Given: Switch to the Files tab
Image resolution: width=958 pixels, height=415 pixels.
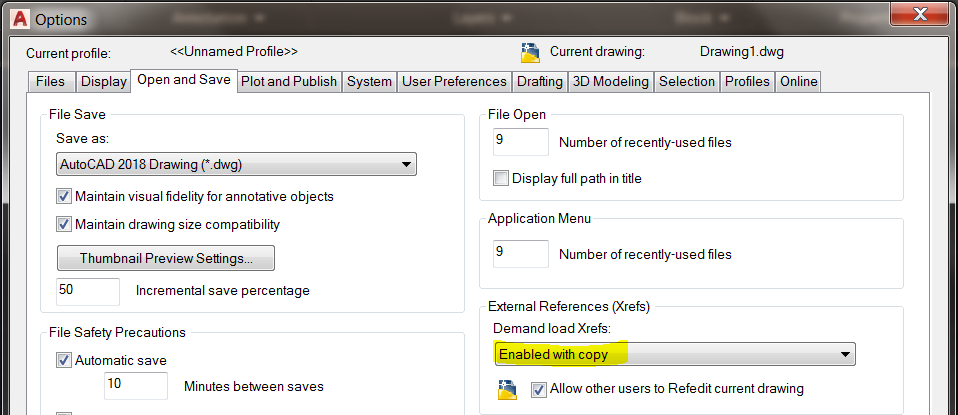Looking at the screenshot, I should pos(50,82).
